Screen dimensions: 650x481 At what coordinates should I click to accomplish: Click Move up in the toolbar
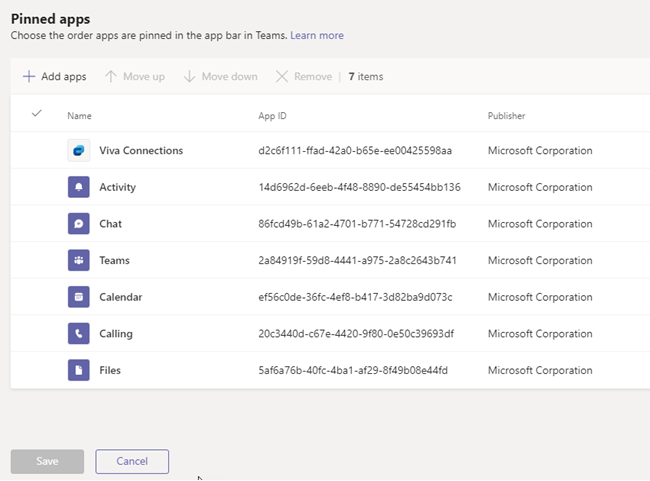click(135, 77)
